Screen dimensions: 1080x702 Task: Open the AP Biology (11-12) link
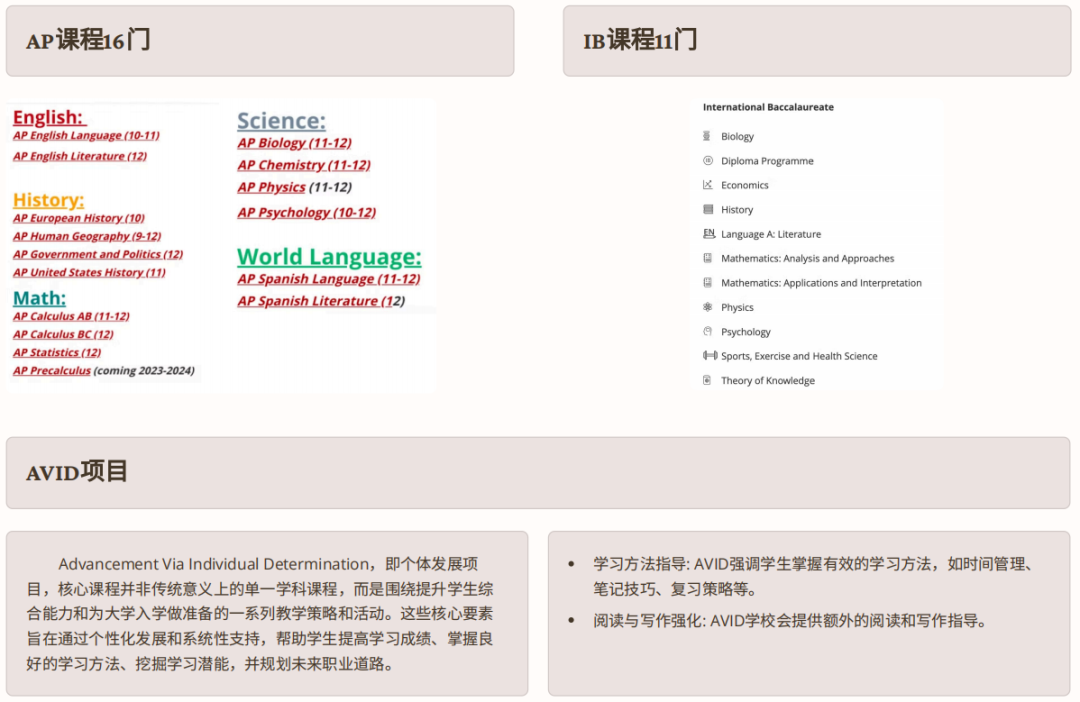(294, 143)
